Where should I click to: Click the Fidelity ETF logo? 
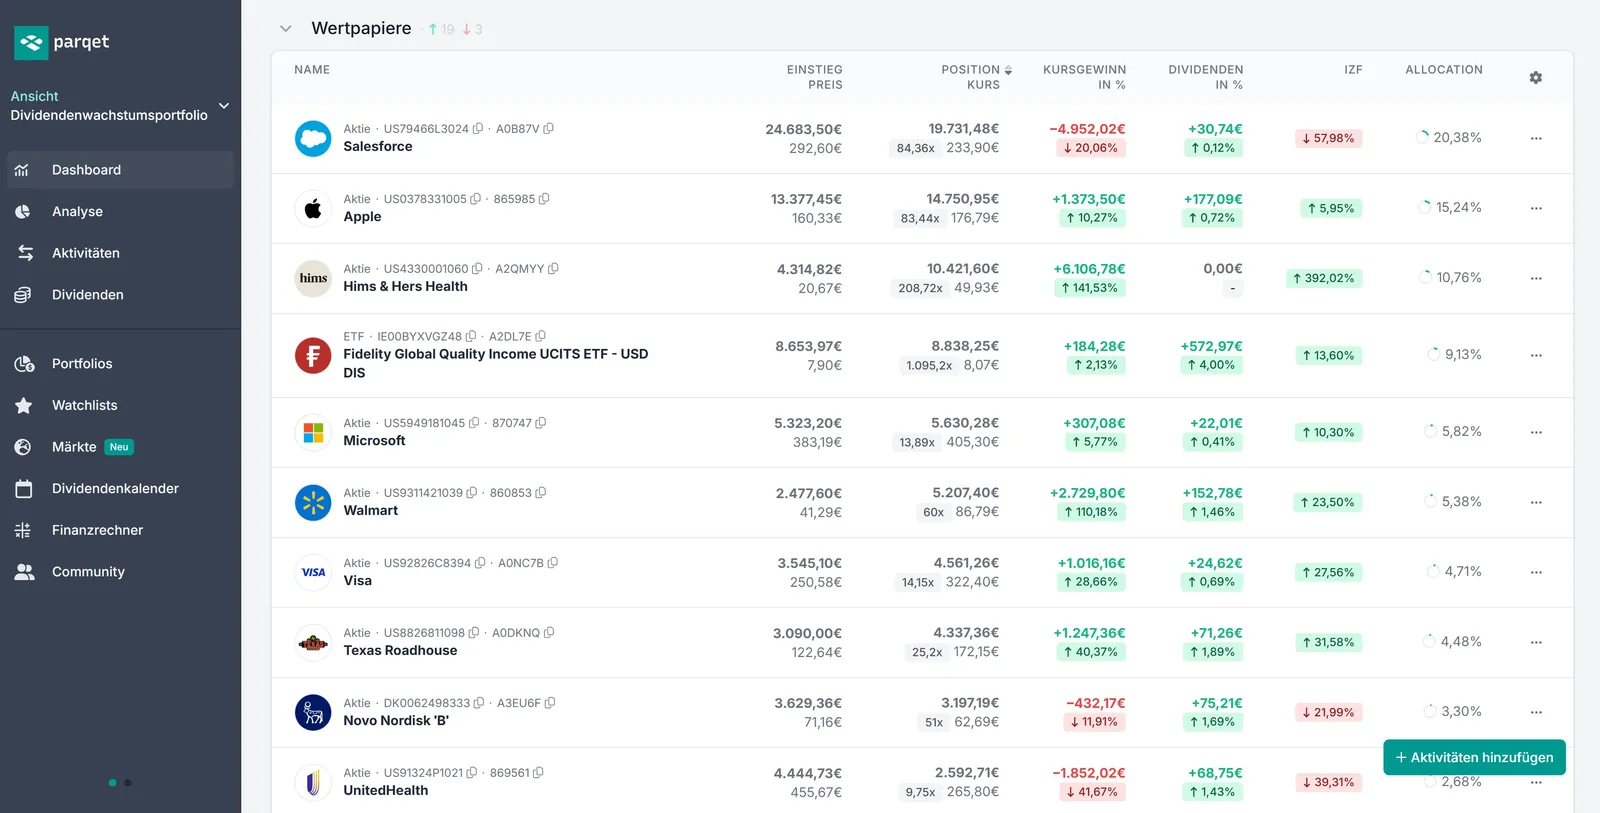(313, 355)
